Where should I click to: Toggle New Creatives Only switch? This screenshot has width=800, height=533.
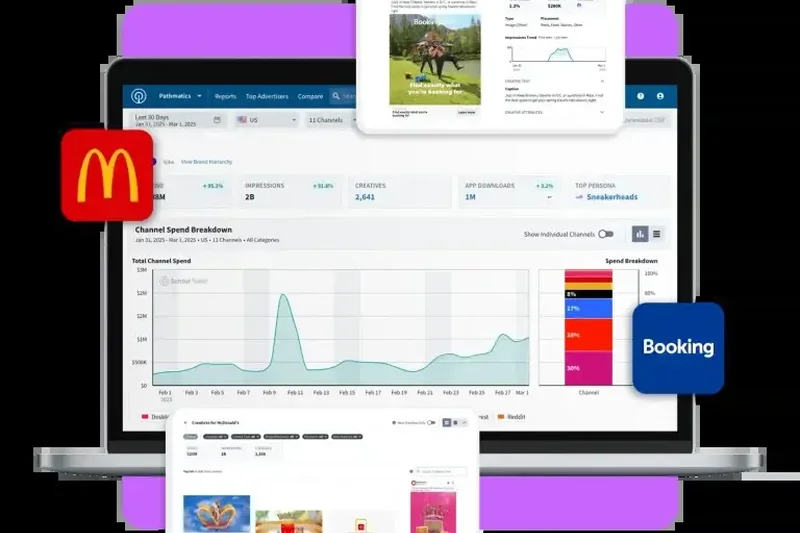(431, 423)
